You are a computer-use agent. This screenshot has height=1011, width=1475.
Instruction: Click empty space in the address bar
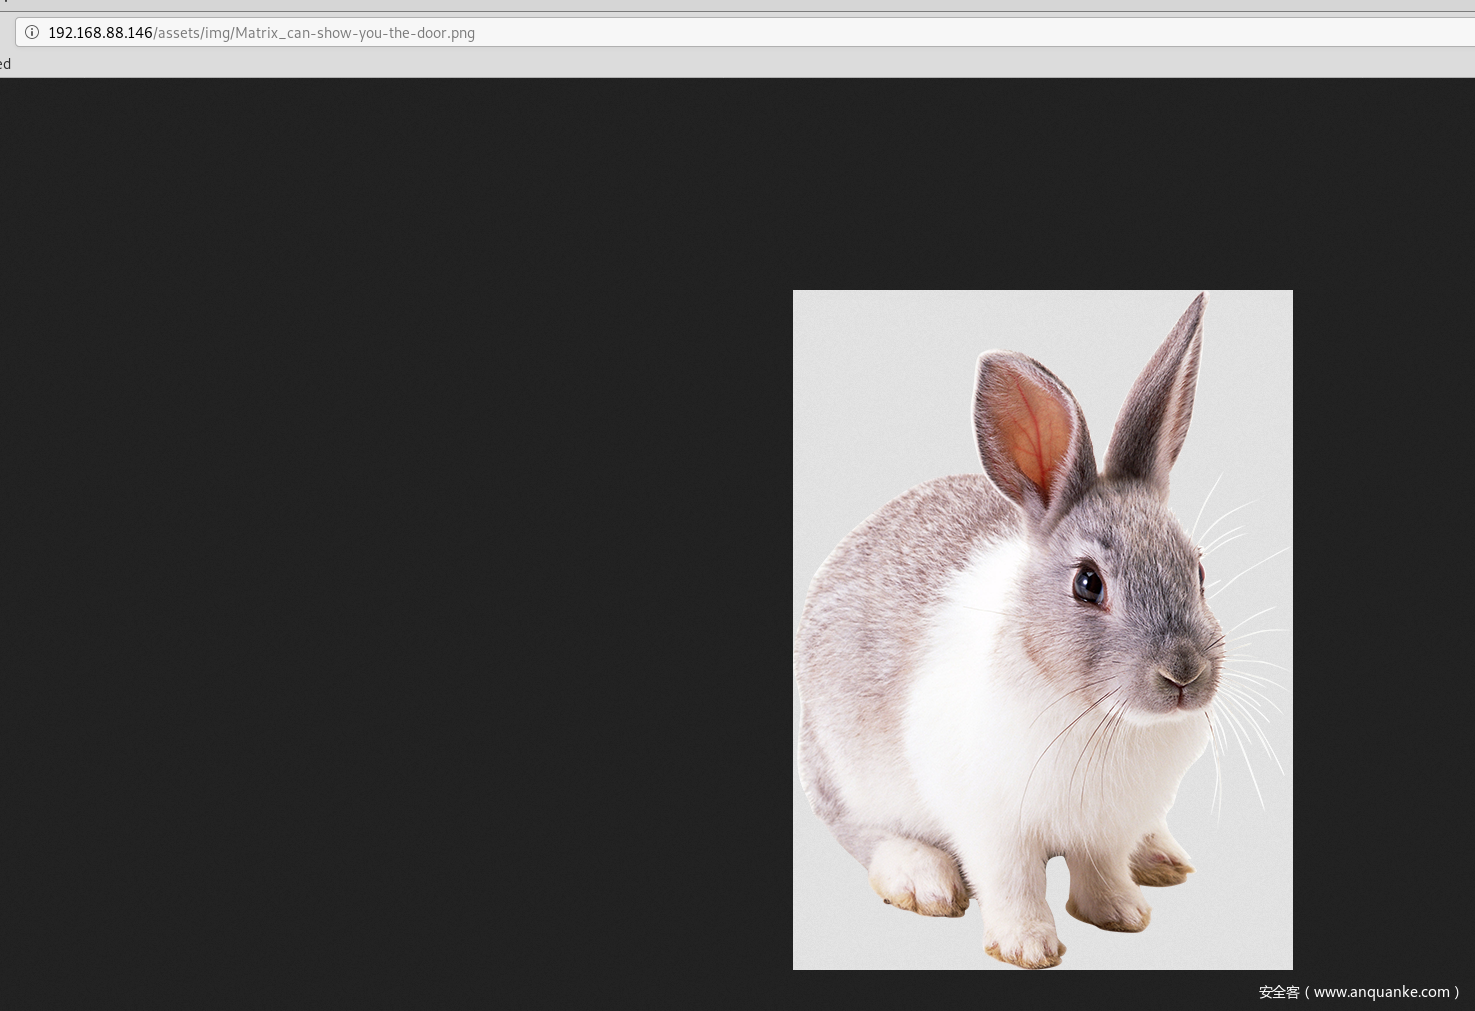click(x=900, y=33)
